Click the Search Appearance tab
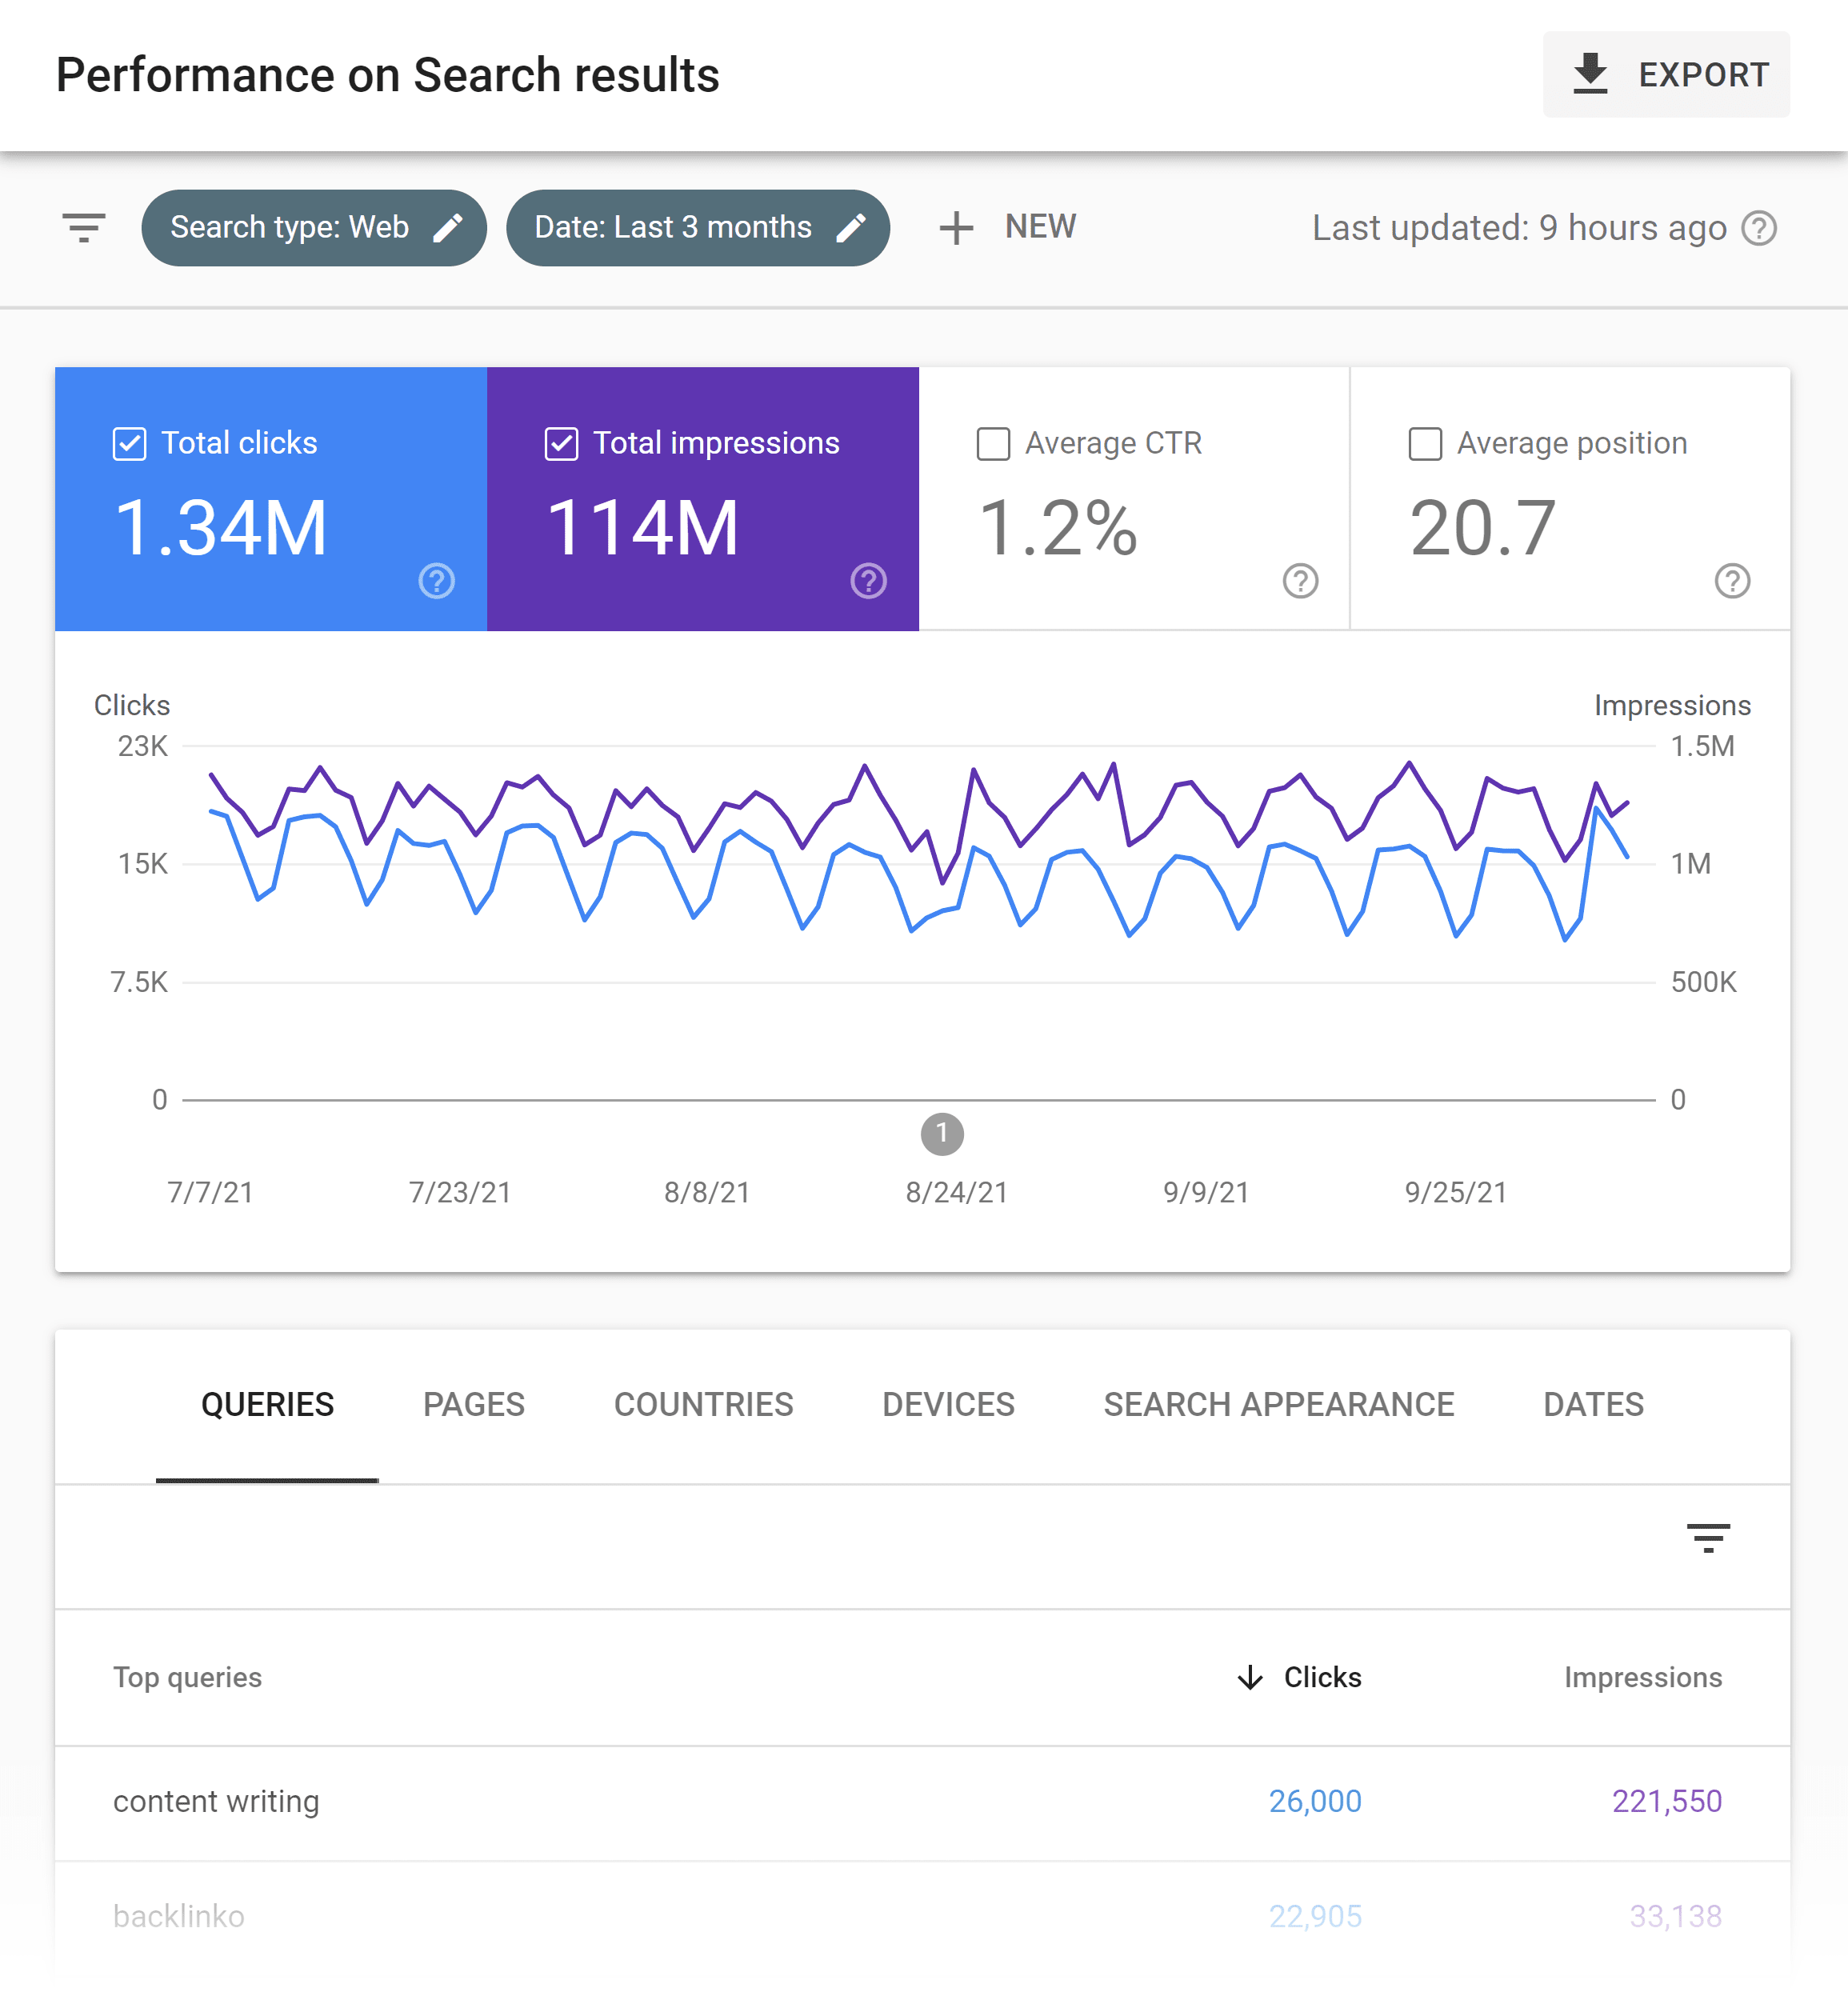This screenshot has height=2004, width=1848. 1279,1403
